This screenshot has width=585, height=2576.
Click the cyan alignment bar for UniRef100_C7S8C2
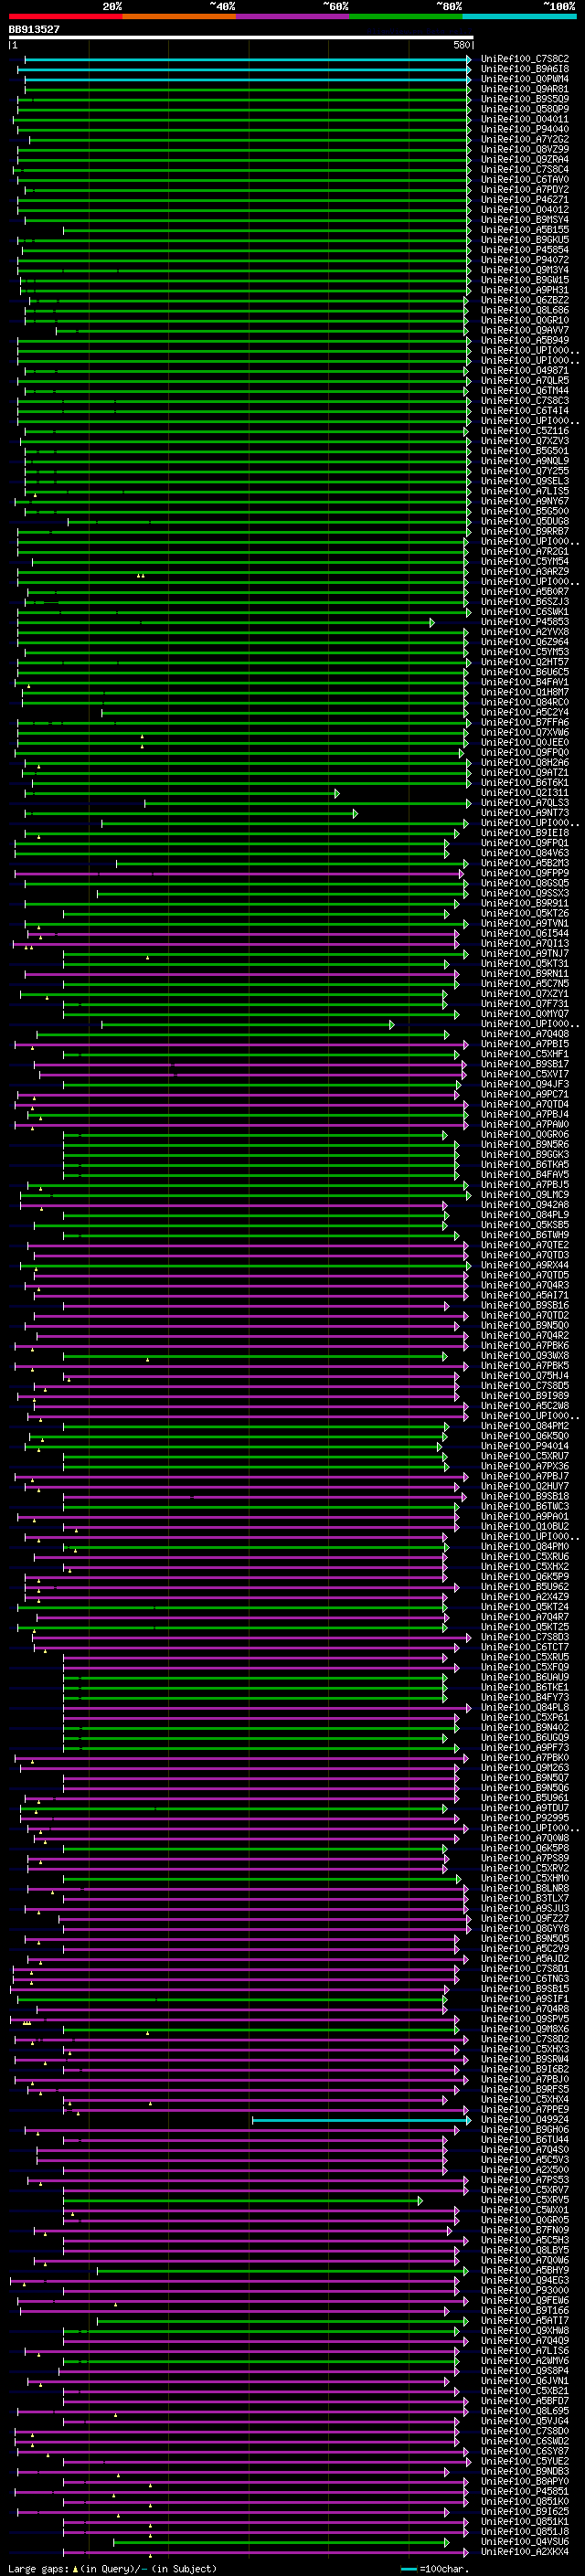pyautogui.click(x=246, y=60)
